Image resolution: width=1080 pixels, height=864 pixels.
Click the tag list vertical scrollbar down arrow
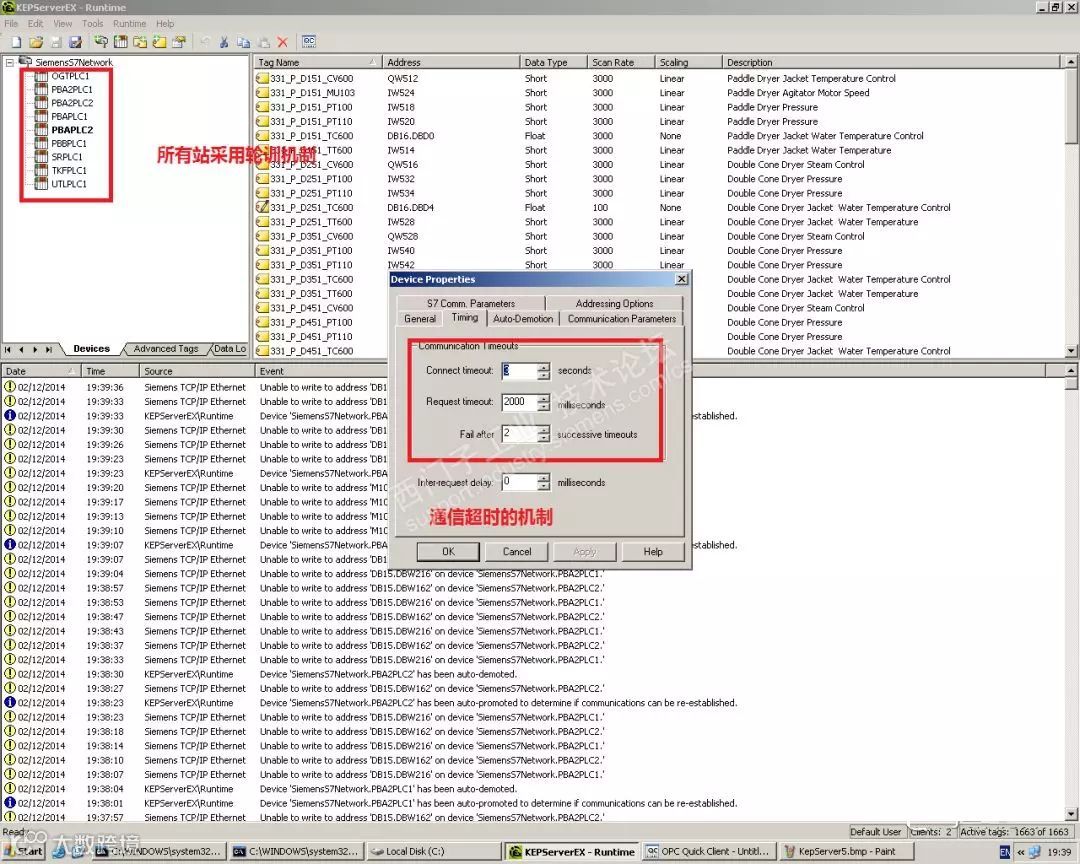pos(1071,351)
